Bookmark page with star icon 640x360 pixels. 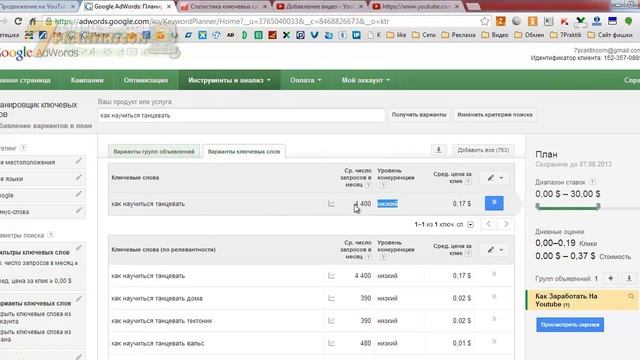click(484, 21)
